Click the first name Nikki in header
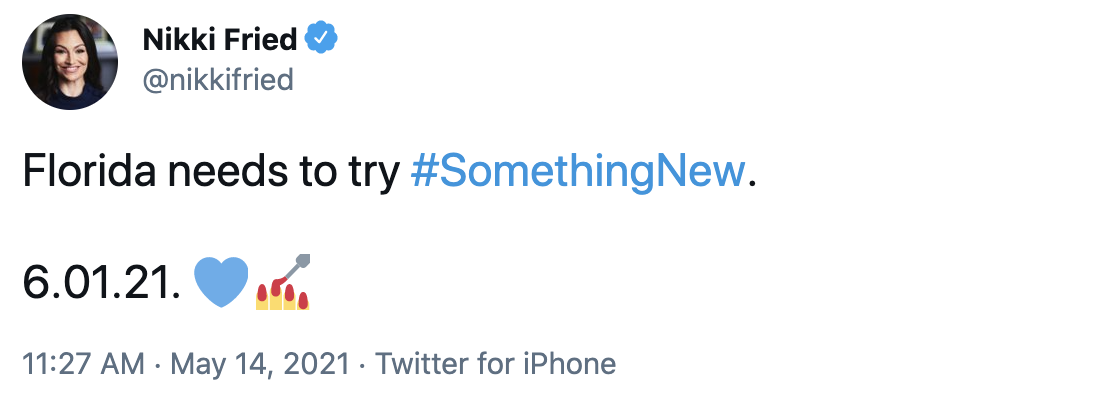This screenshot has width=1114, height=406. (x=178, y=40)
